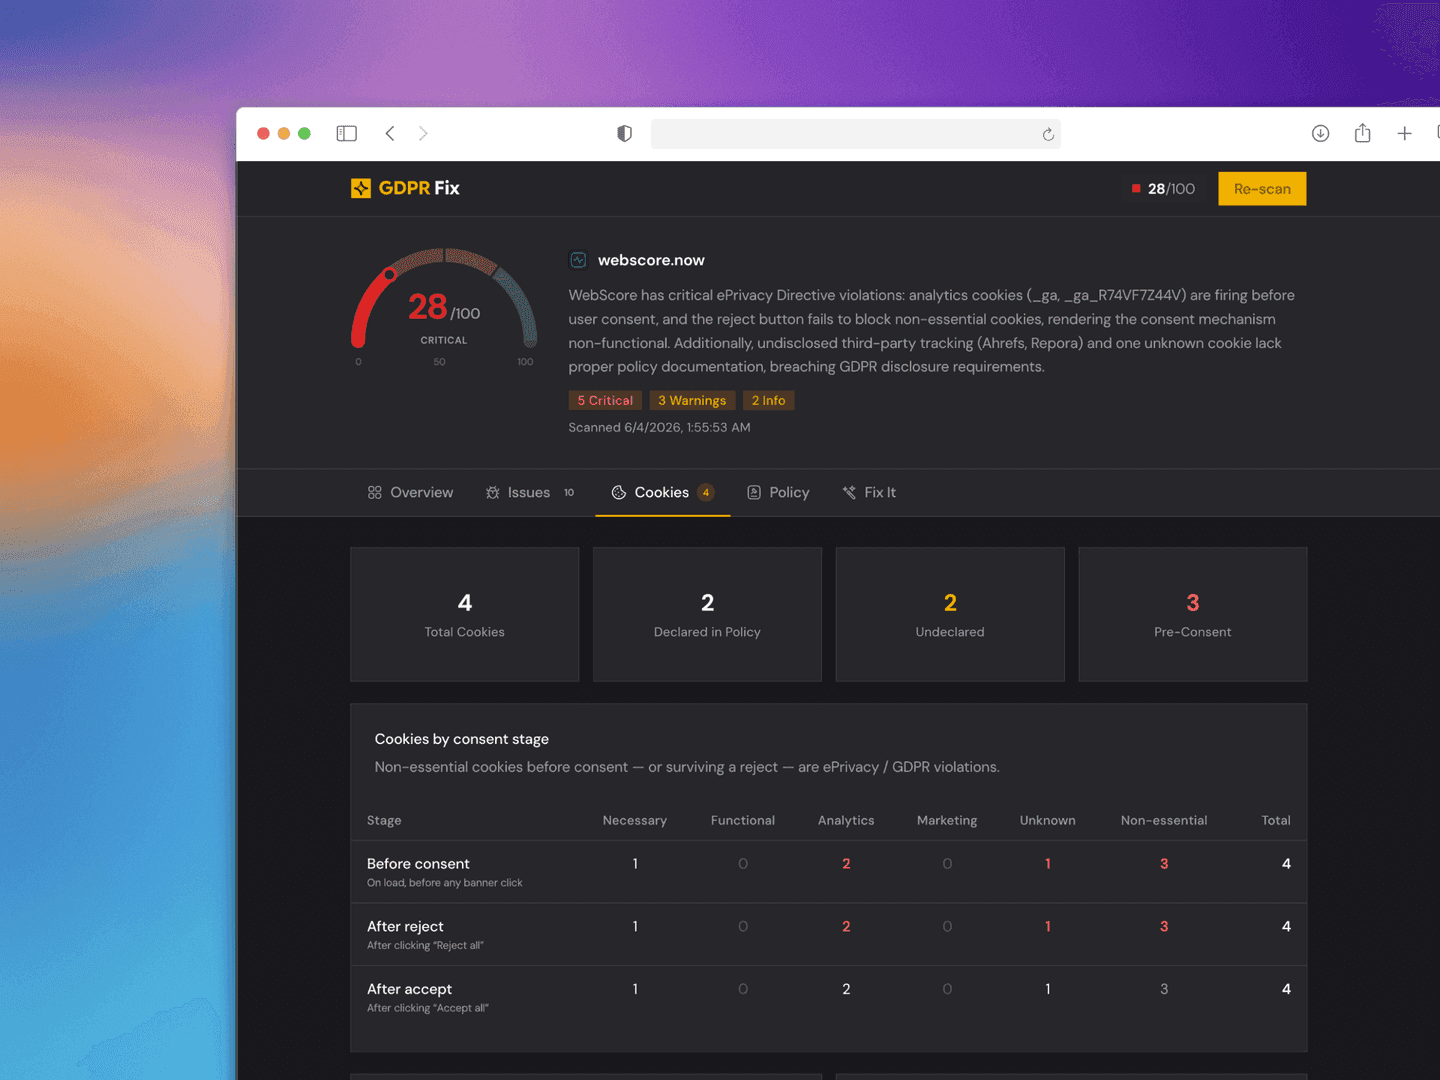Open the share sheet icon
This screenshot has height=1080, width=1440.
click(1362, 133)
